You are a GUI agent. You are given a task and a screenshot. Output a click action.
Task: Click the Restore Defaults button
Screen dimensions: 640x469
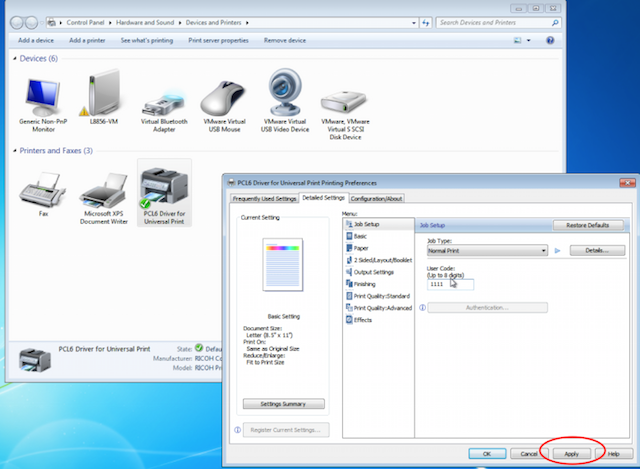pyautogui.click(x=588, y=225)
